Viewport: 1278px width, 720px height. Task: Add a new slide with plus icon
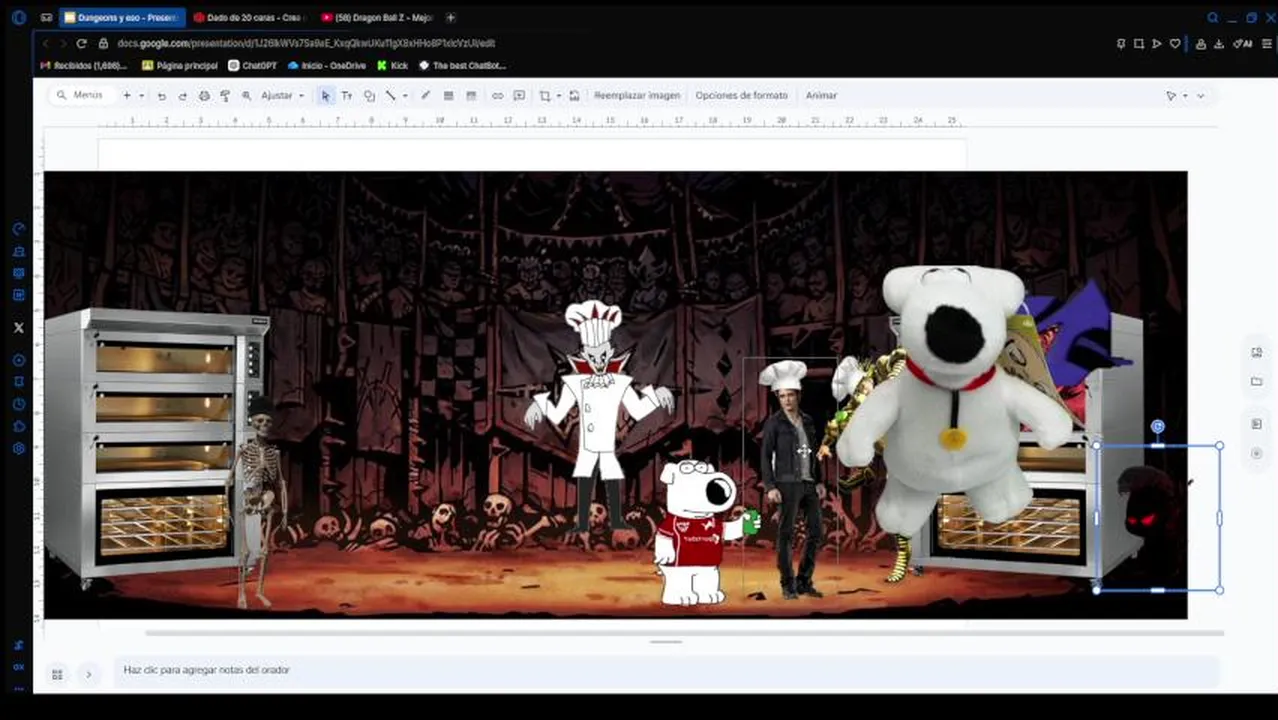pos(127,95)
